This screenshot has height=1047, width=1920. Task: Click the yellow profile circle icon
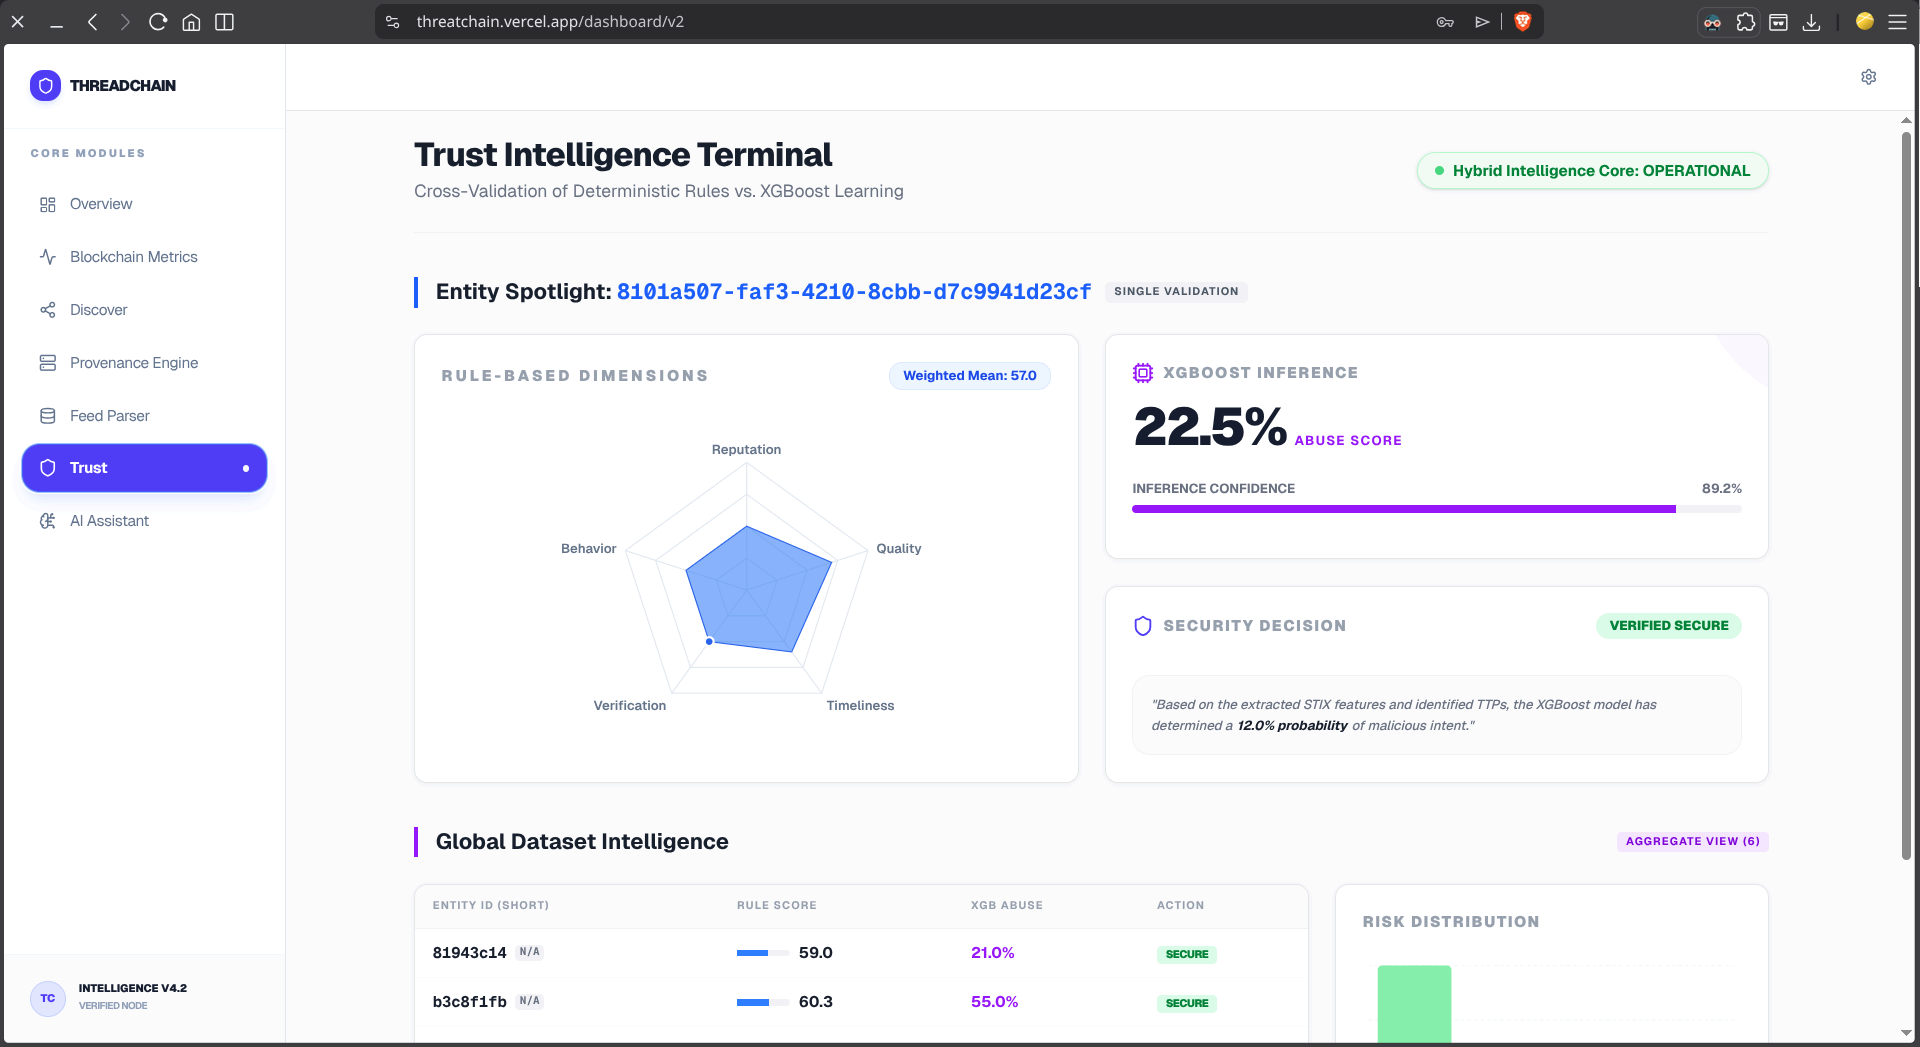1864,21
